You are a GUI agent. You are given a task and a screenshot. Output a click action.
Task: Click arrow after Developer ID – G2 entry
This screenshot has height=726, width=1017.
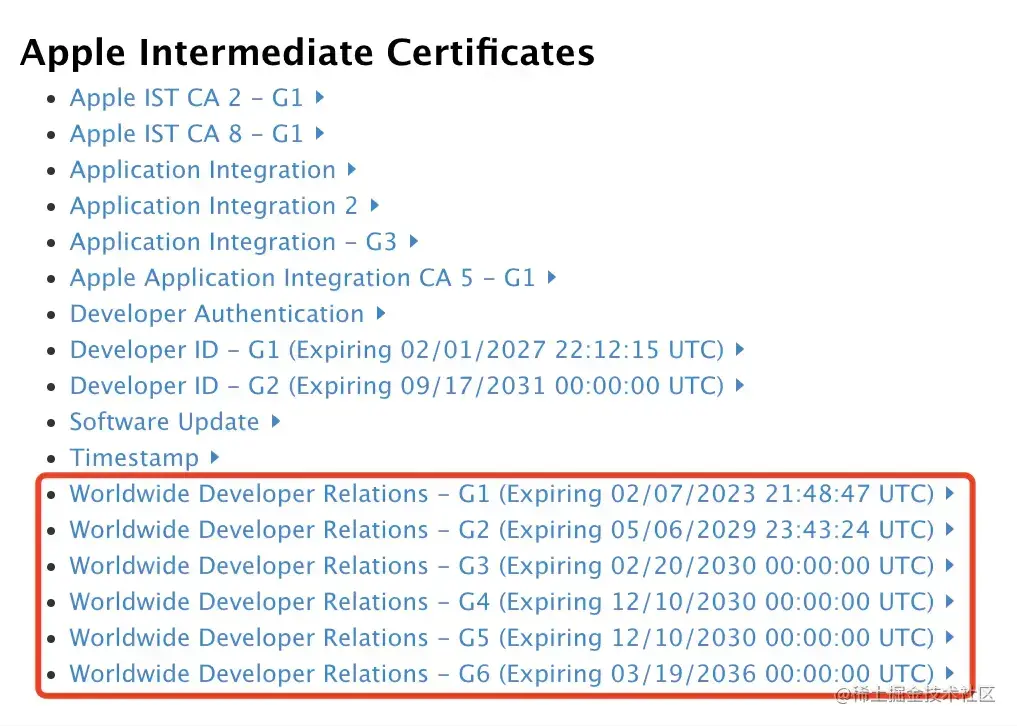[740, 385]
